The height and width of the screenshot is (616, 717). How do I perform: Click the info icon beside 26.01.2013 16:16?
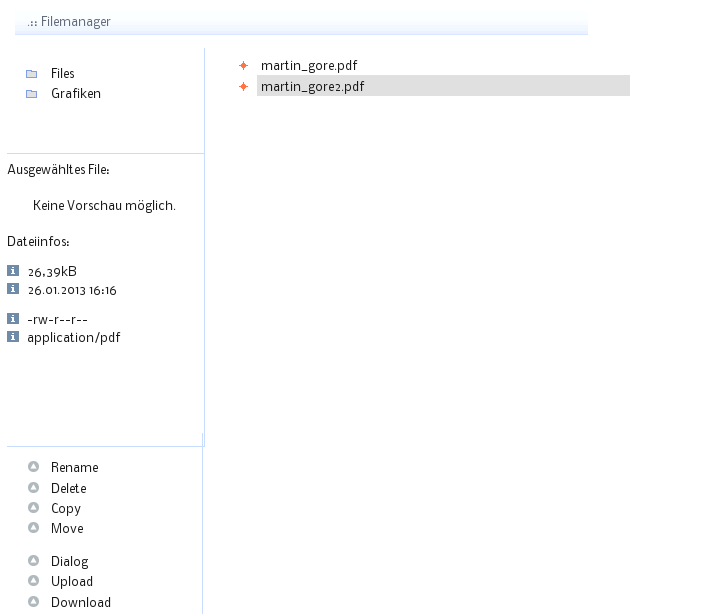point(13,289)
